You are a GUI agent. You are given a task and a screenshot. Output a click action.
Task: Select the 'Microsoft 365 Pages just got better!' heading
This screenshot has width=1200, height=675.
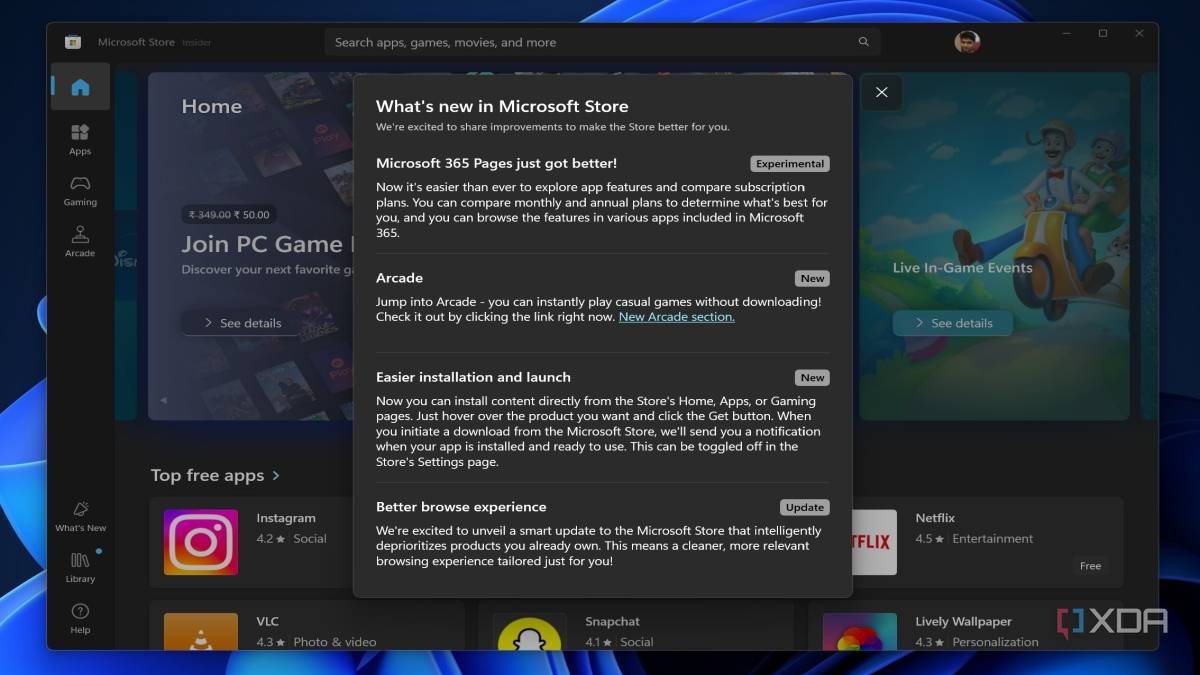point(496,163)
